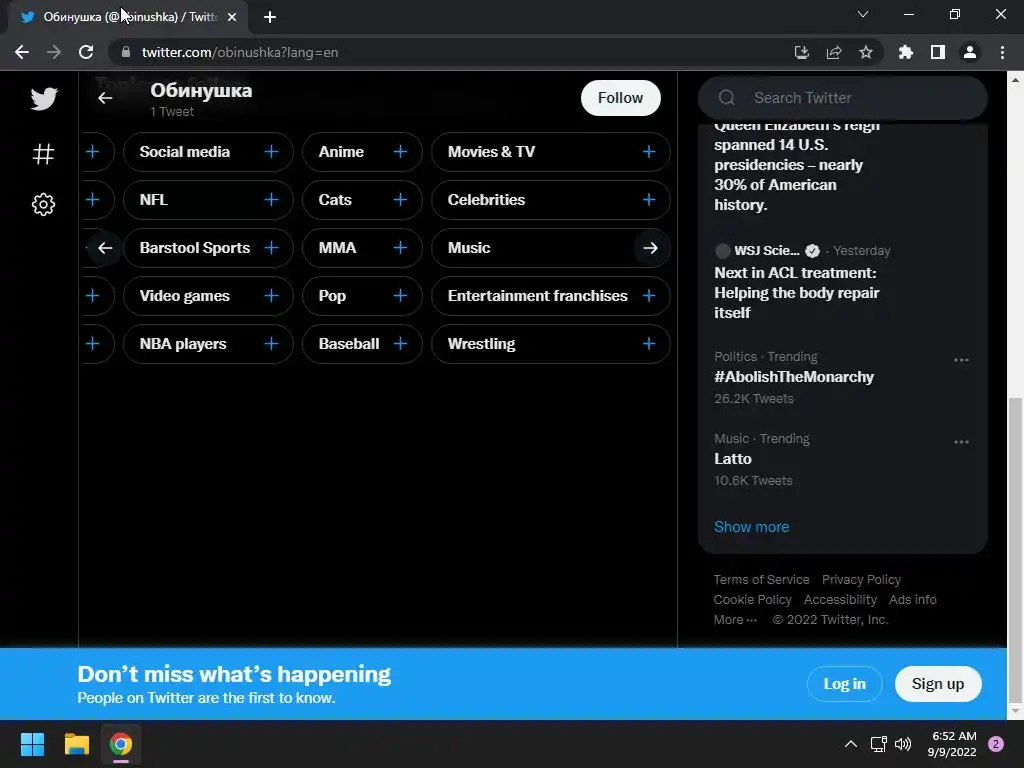Navigate back in Chrome toolbar
1024x768 pixels.
22,52
